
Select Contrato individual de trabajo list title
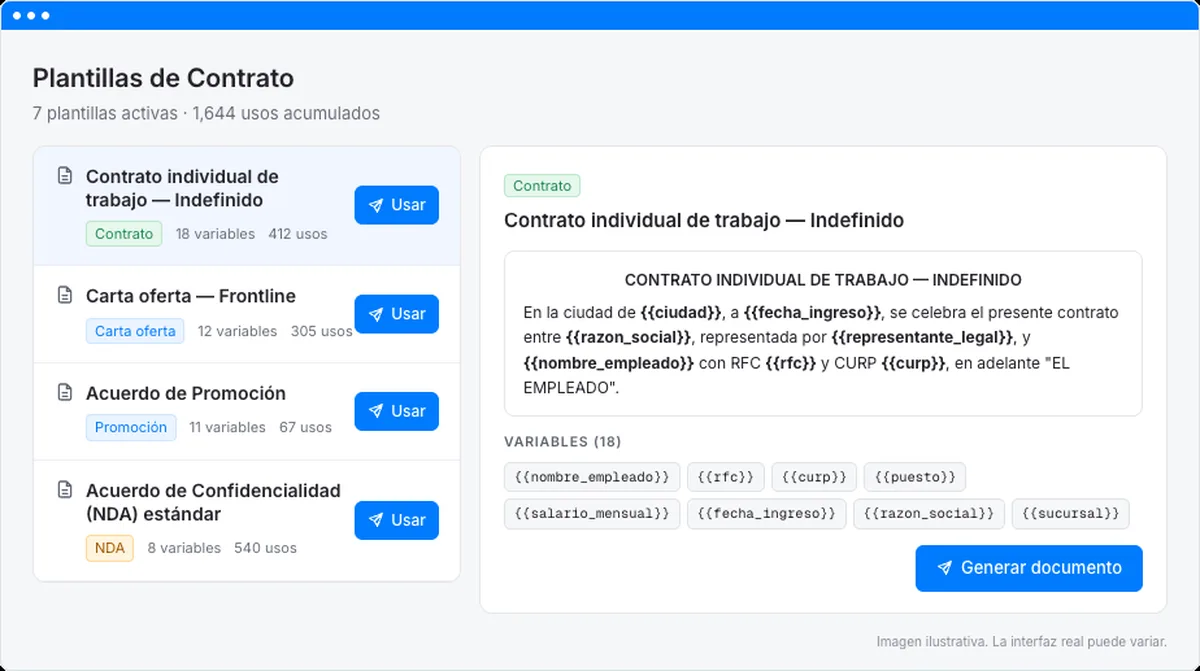182,188
